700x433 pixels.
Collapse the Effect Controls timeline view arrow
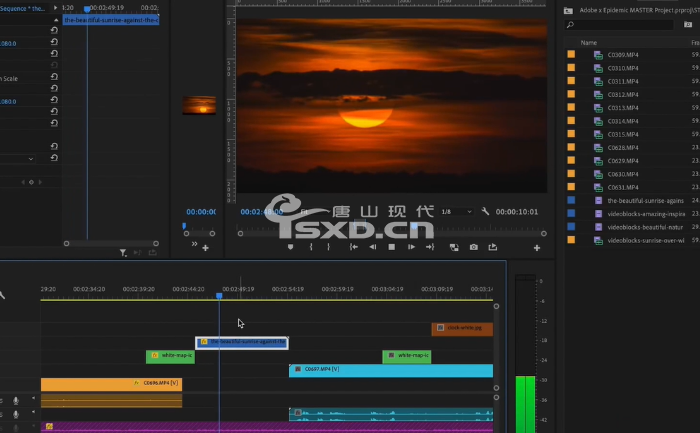[x=55, y=8]
